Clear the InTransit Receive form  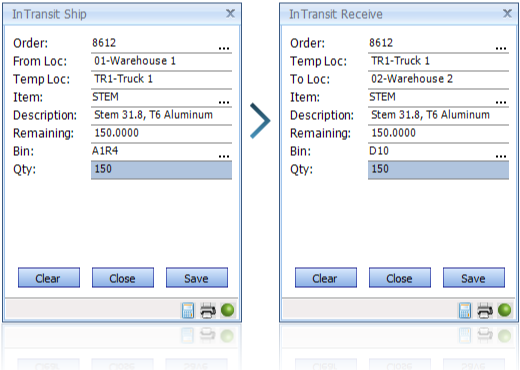coord(326,278)
